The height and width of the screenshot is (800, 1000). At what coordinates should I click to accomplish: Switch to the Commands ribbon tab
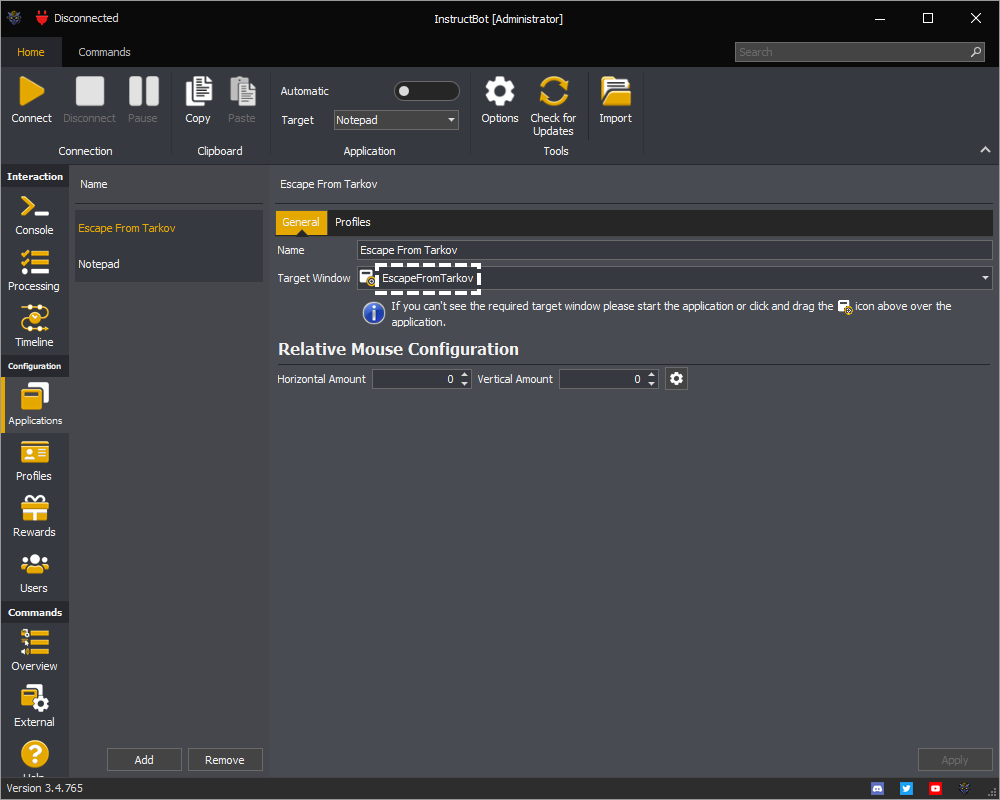105,52
